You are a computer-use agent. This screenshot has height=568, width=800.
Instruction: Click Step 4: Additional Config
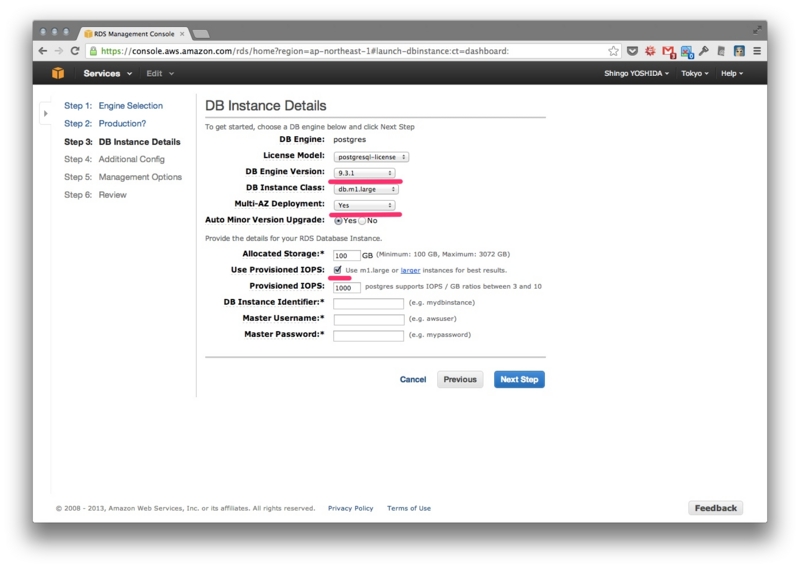[114, 159]
